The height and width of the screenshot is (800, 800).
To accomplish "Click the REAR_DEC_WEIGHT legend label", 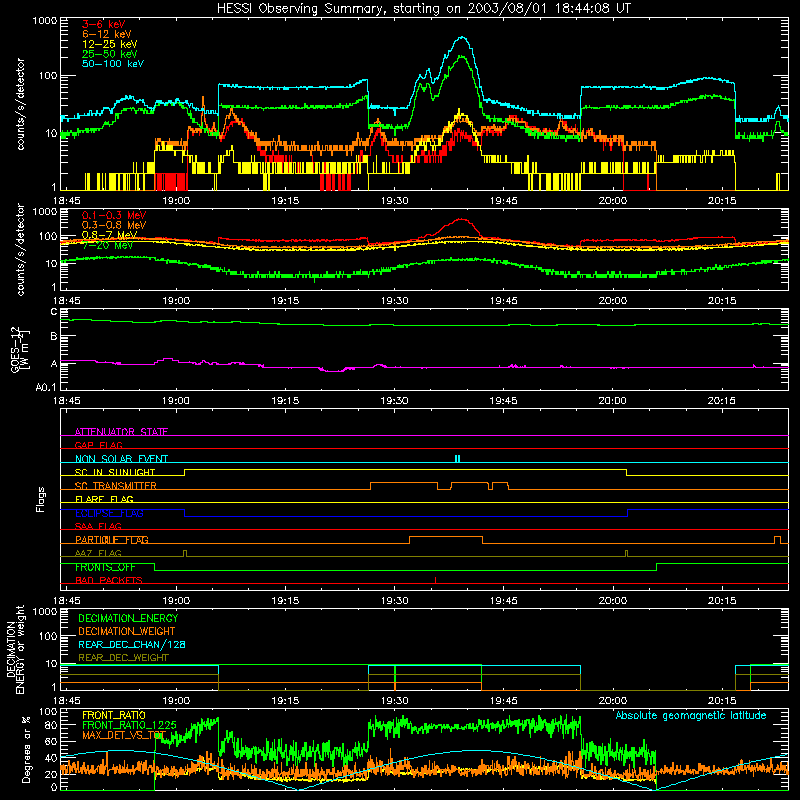I will coord(123,658).
